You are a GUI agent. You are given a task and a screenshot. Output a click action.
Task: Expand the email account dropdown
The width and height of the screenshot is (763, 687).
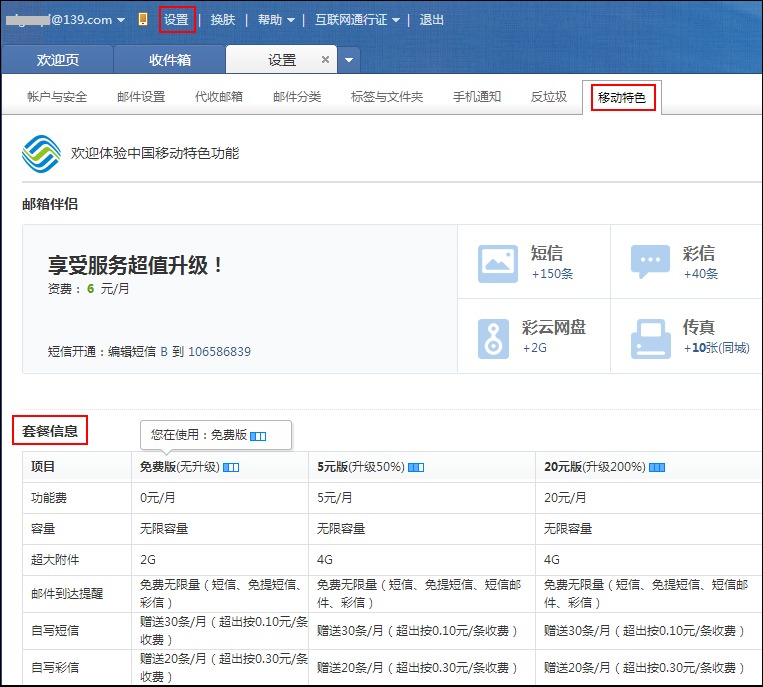pos(121,20)
